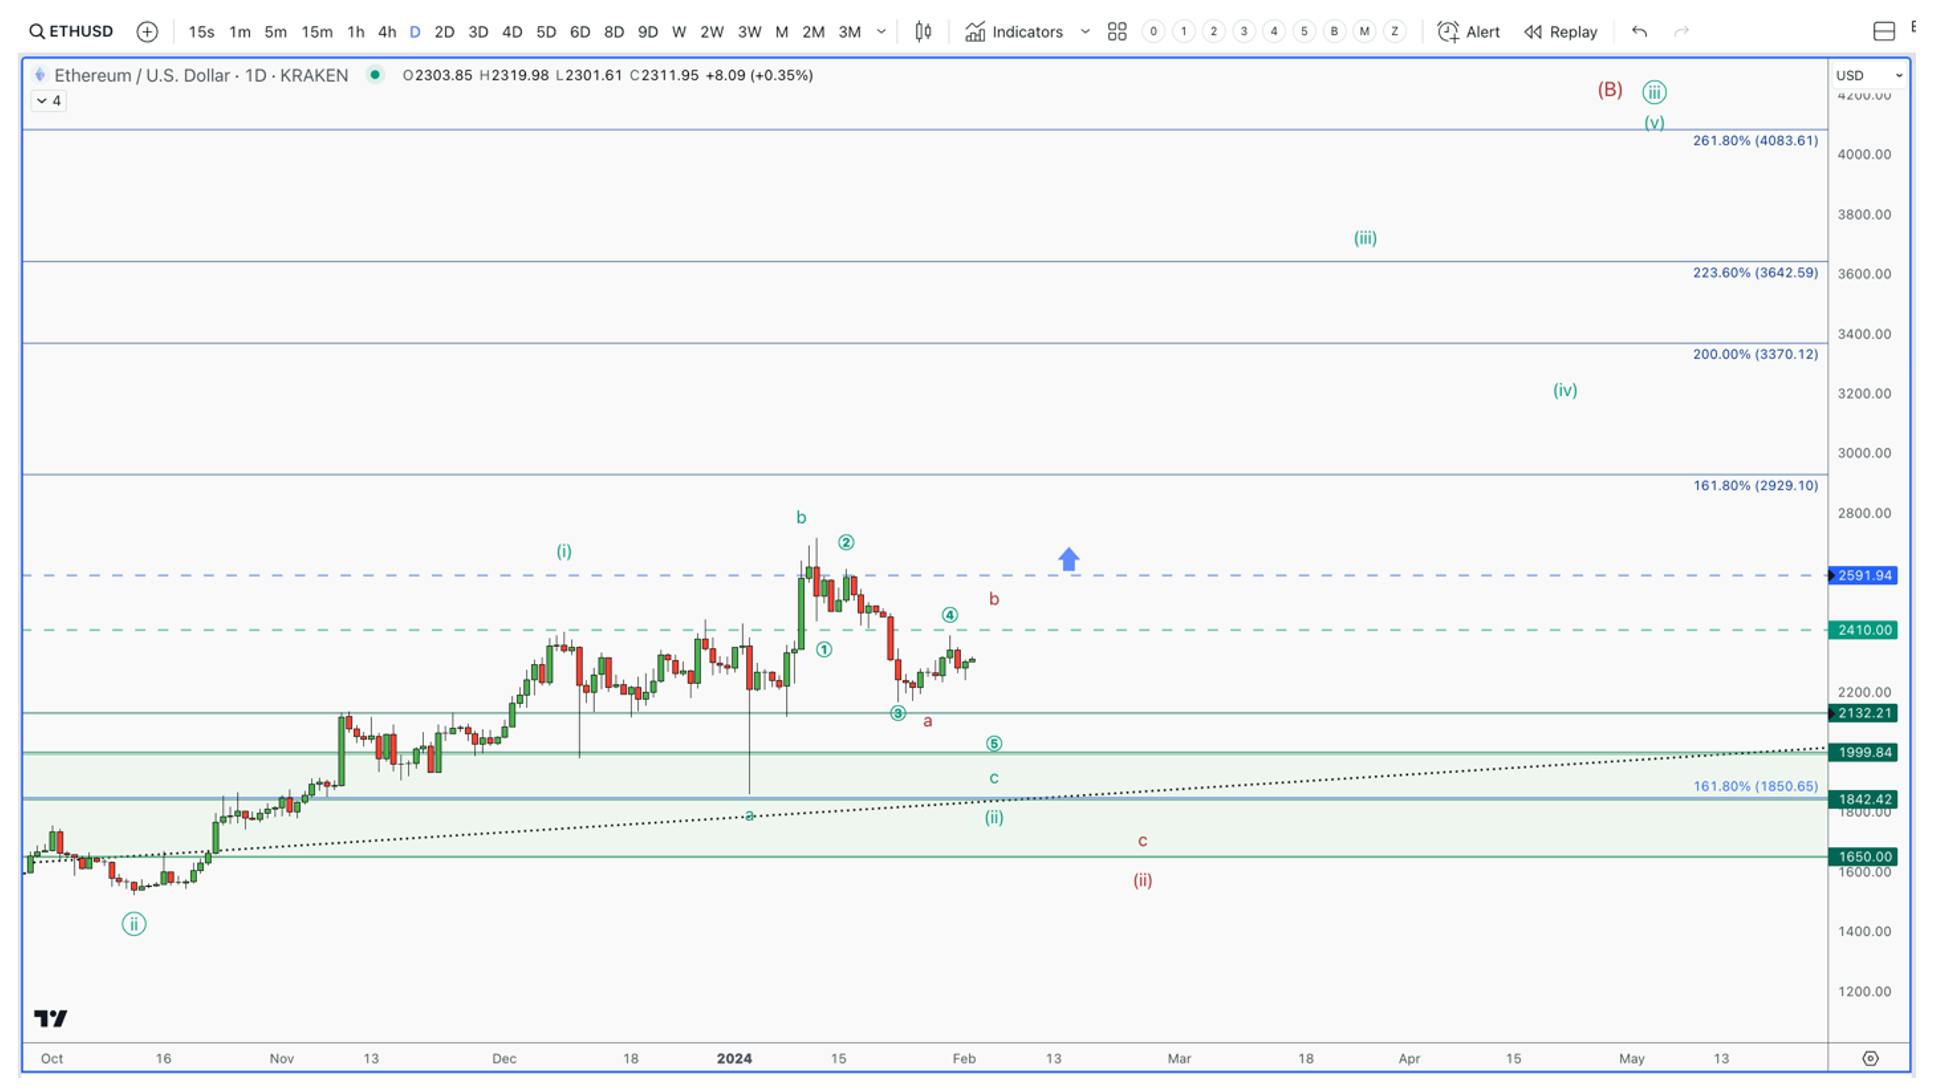Open the layout setup icon
Viewport: 1934px width, 1090px height.
point(1884,31)
